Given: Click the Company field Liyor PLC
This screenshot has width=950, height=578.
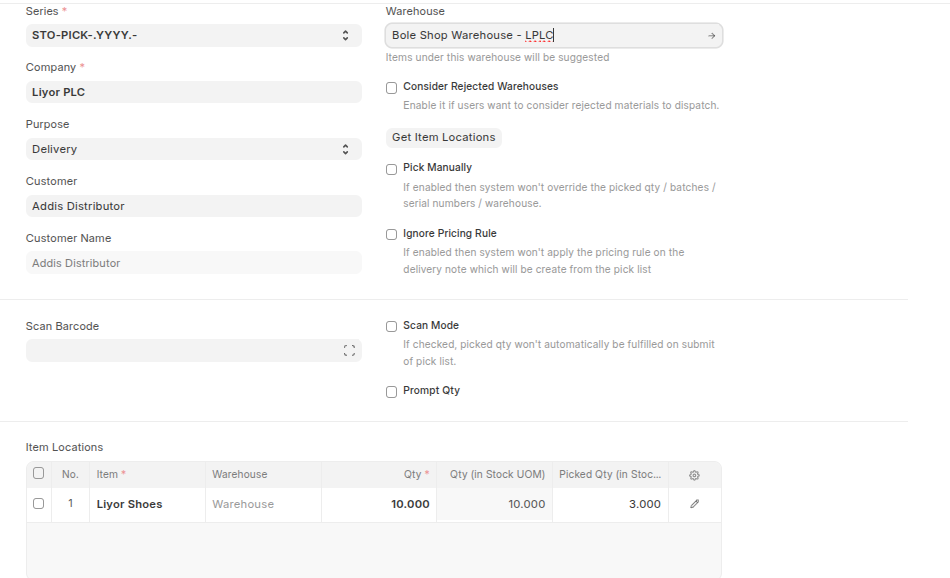Looking at the screenshot, I should pos(193,92).
